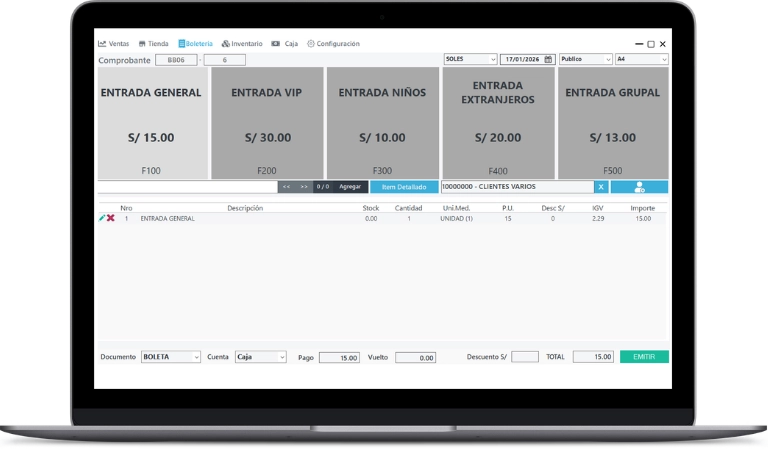Click the Agregar button

pos(350,187)
